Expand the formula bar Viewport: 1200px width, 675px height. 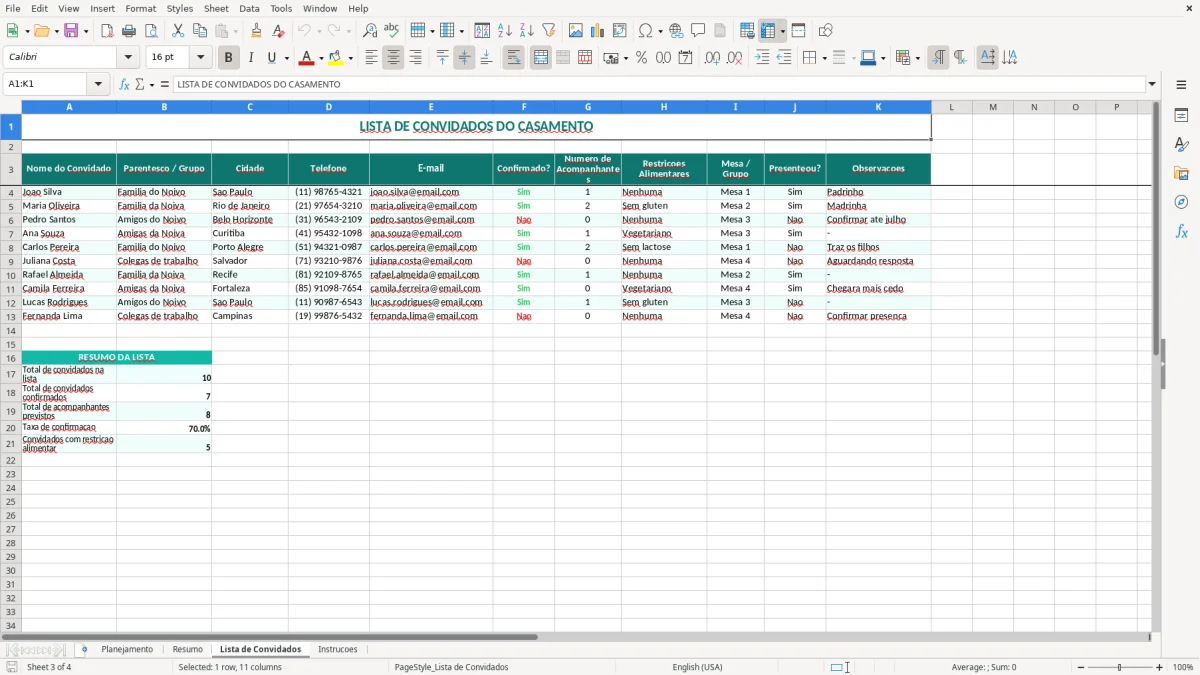(1153, 84)
